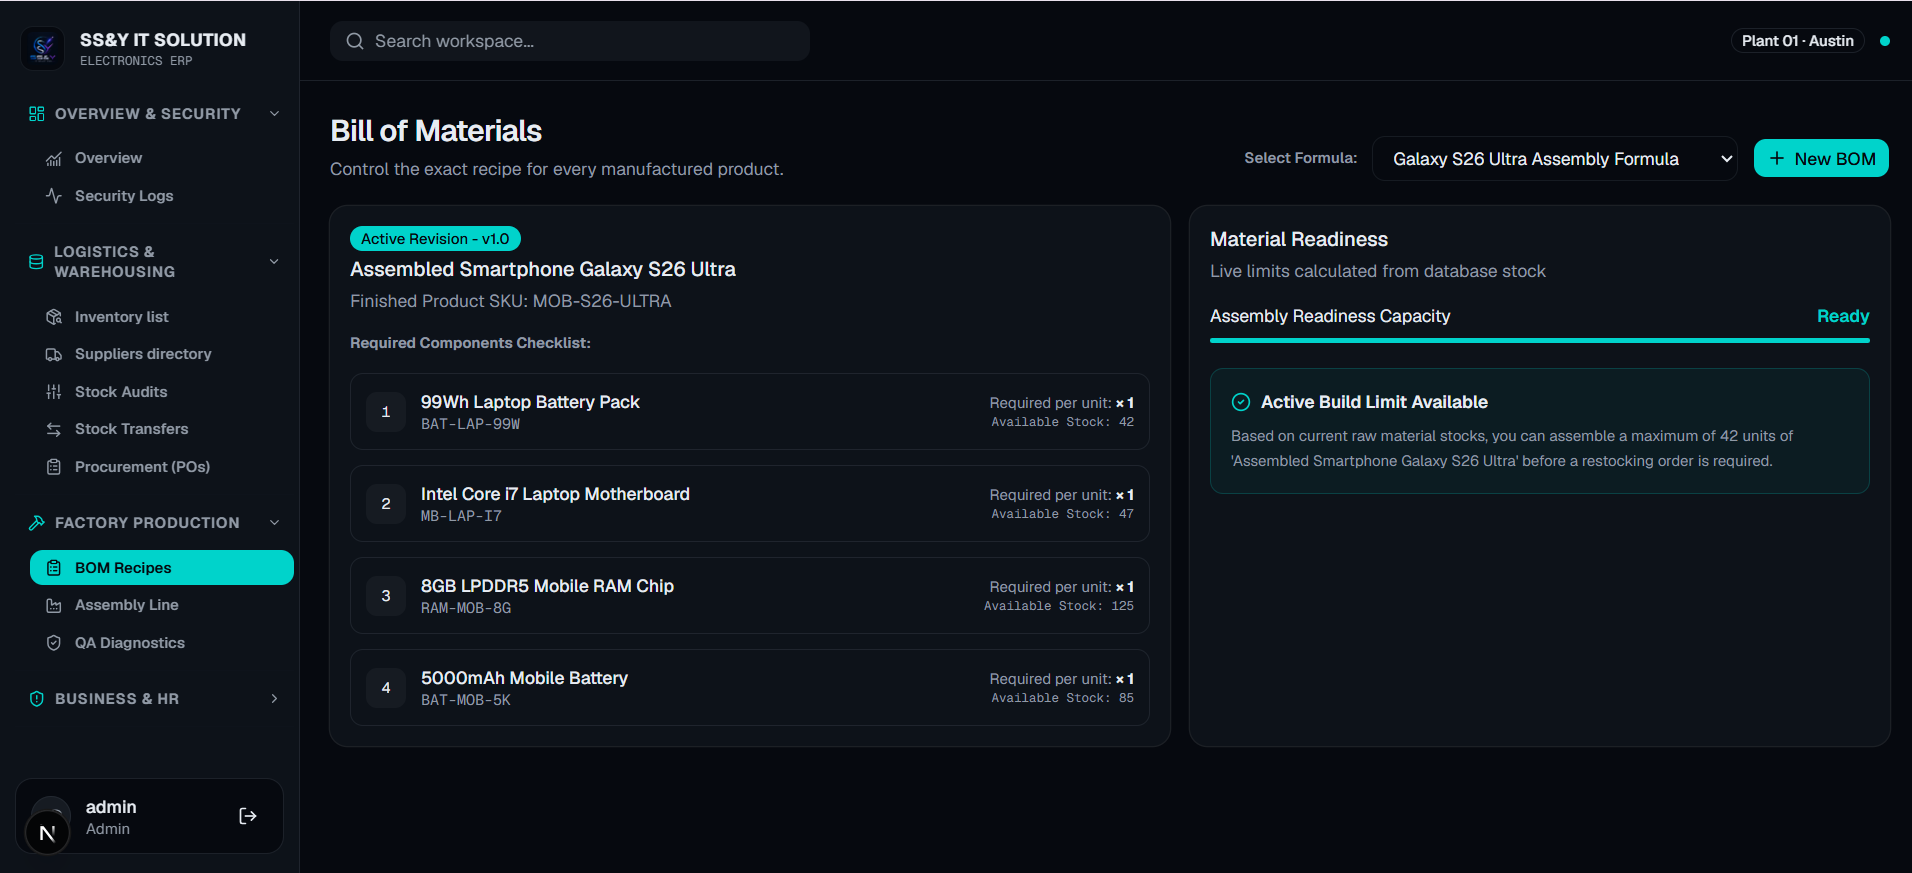Collapse the Factory Production section chevron
Screen dimensions: 1912x873
click(275, 523)
